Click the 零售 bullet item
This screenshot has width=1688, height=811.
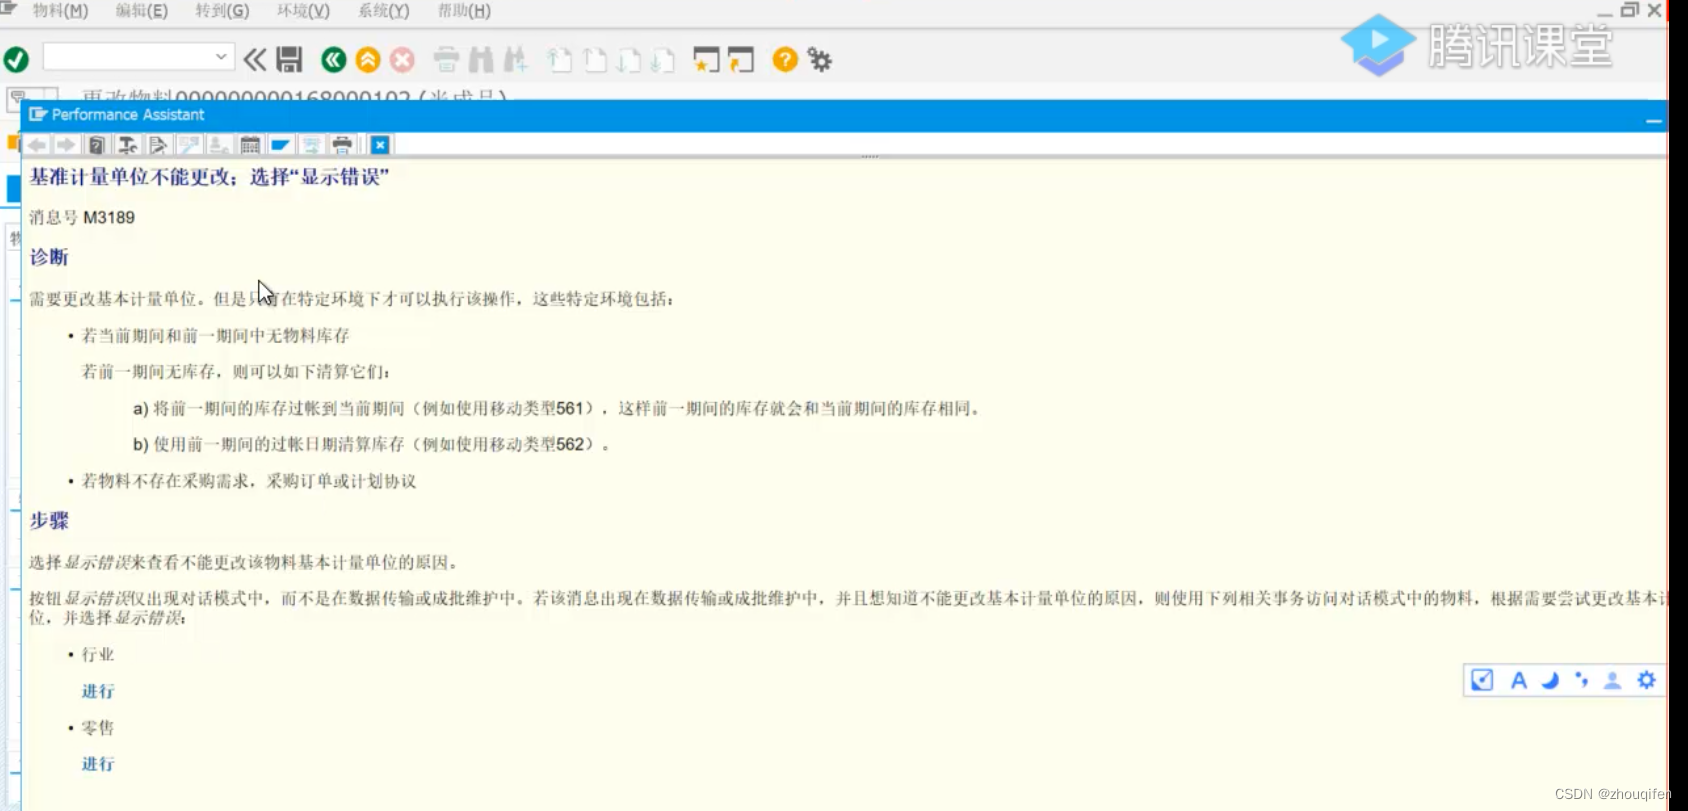pos(98,728)
